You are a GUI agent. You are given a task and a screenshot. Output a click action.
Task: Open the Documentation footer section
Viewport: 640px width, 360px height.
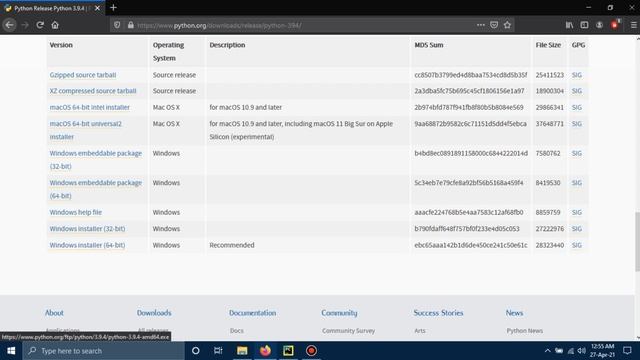[x=253, y=313]
